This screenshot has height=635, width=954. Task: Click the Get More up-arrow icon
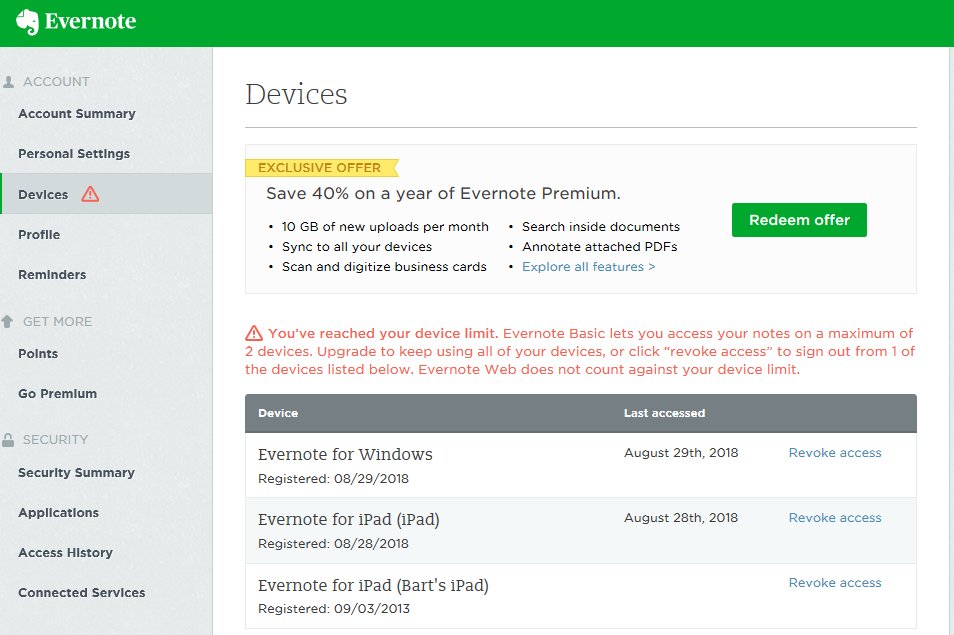(x=7, y=321)
